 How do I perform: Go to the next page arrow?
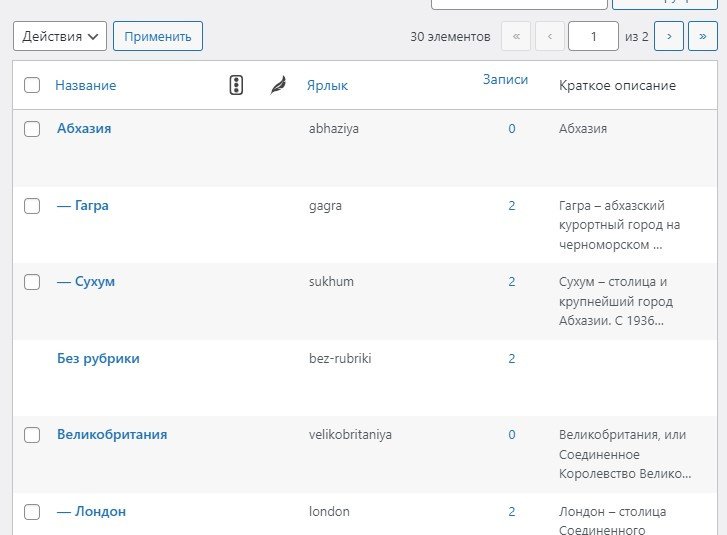[669, 36]
